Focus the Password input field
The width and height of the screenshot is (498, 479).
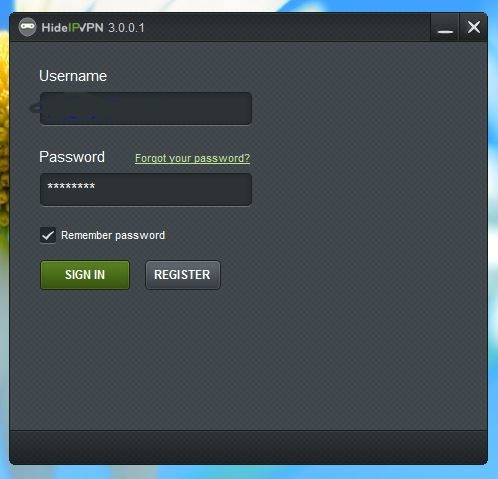pyautogui.click(x=146, y=189)
